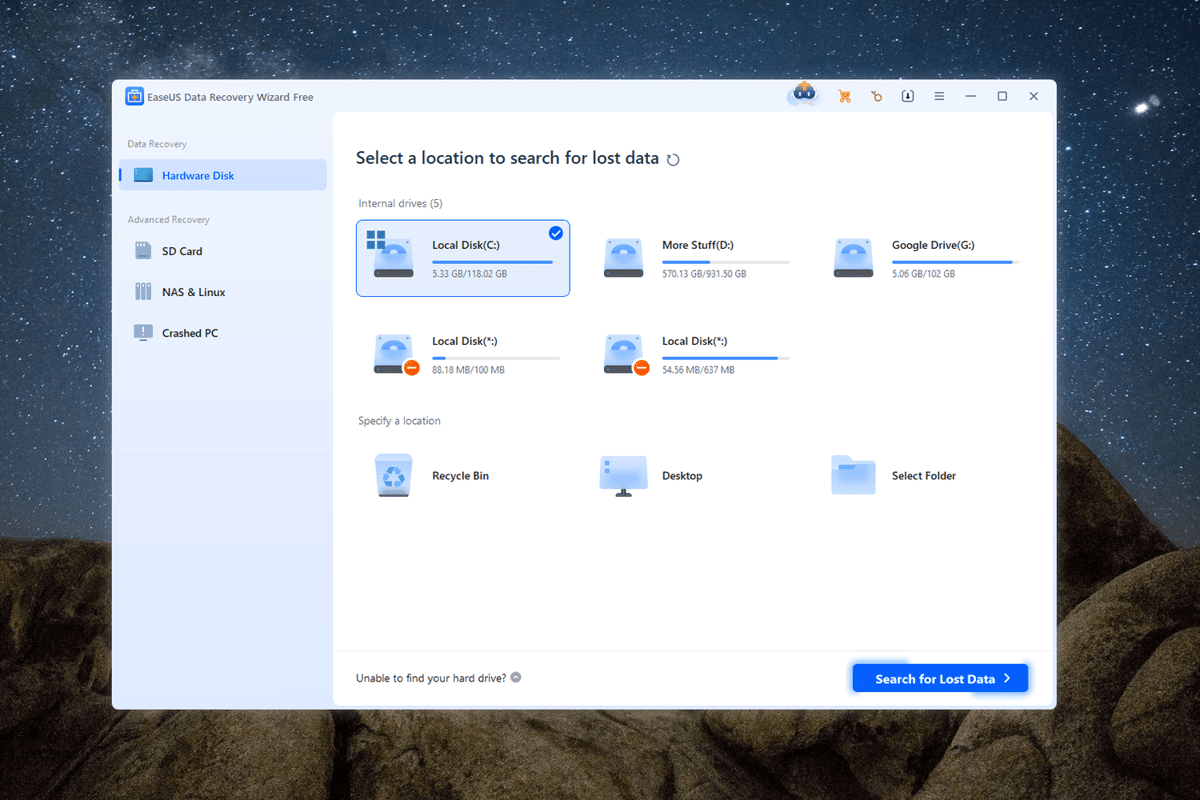Click the shopping cart upgrade icon
Viewport: 1200px width, 800px height.
(x=843, y=95)
